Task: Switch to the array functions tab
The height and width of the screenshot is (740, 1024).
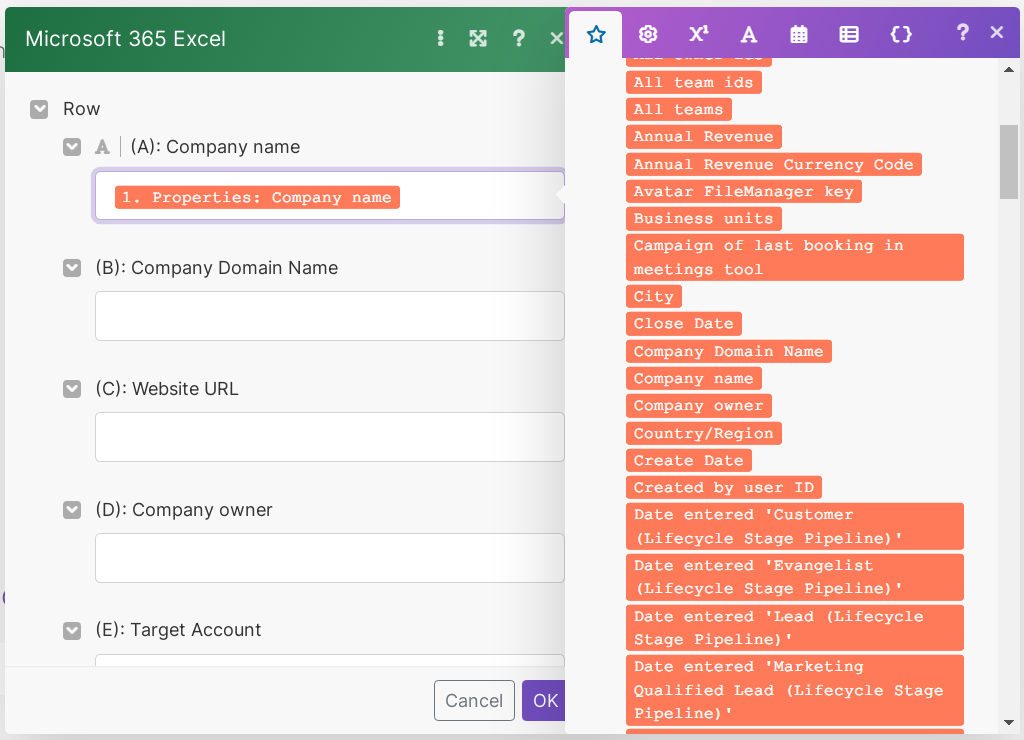Action: pyautogui.click(x=849, y=34)
